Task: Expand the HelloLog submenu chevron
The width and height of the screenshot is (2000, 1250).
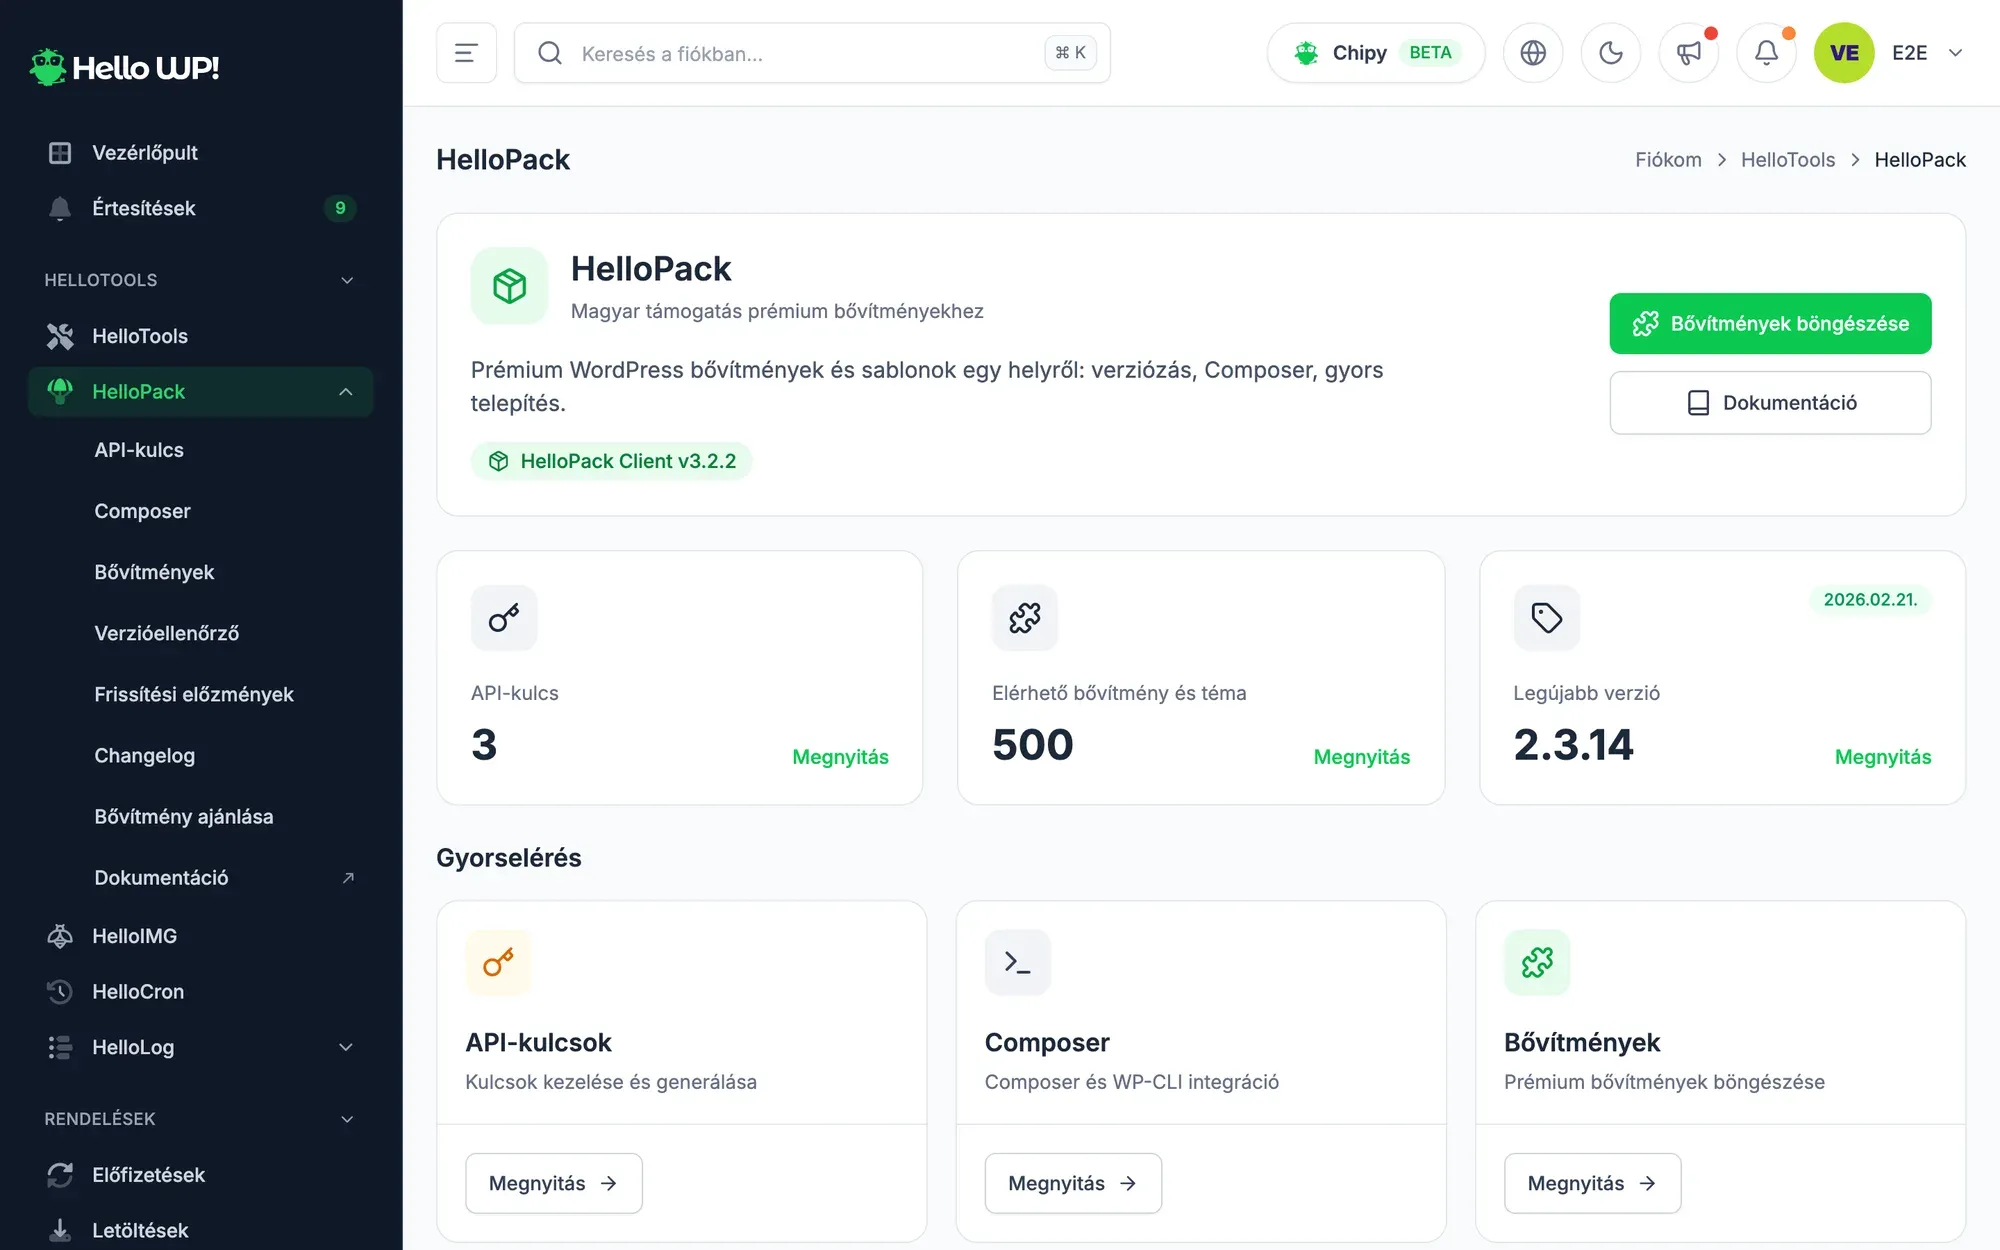Action: 346,1047
